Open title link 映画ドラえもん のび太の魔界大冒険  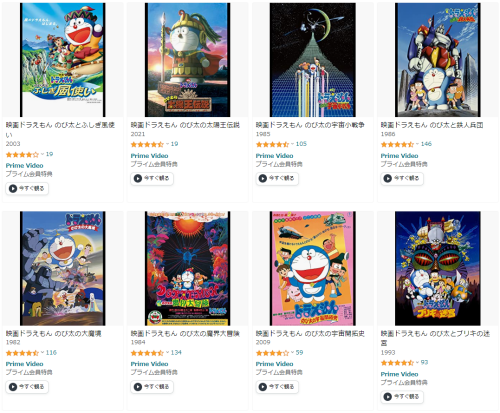[185, 333]
